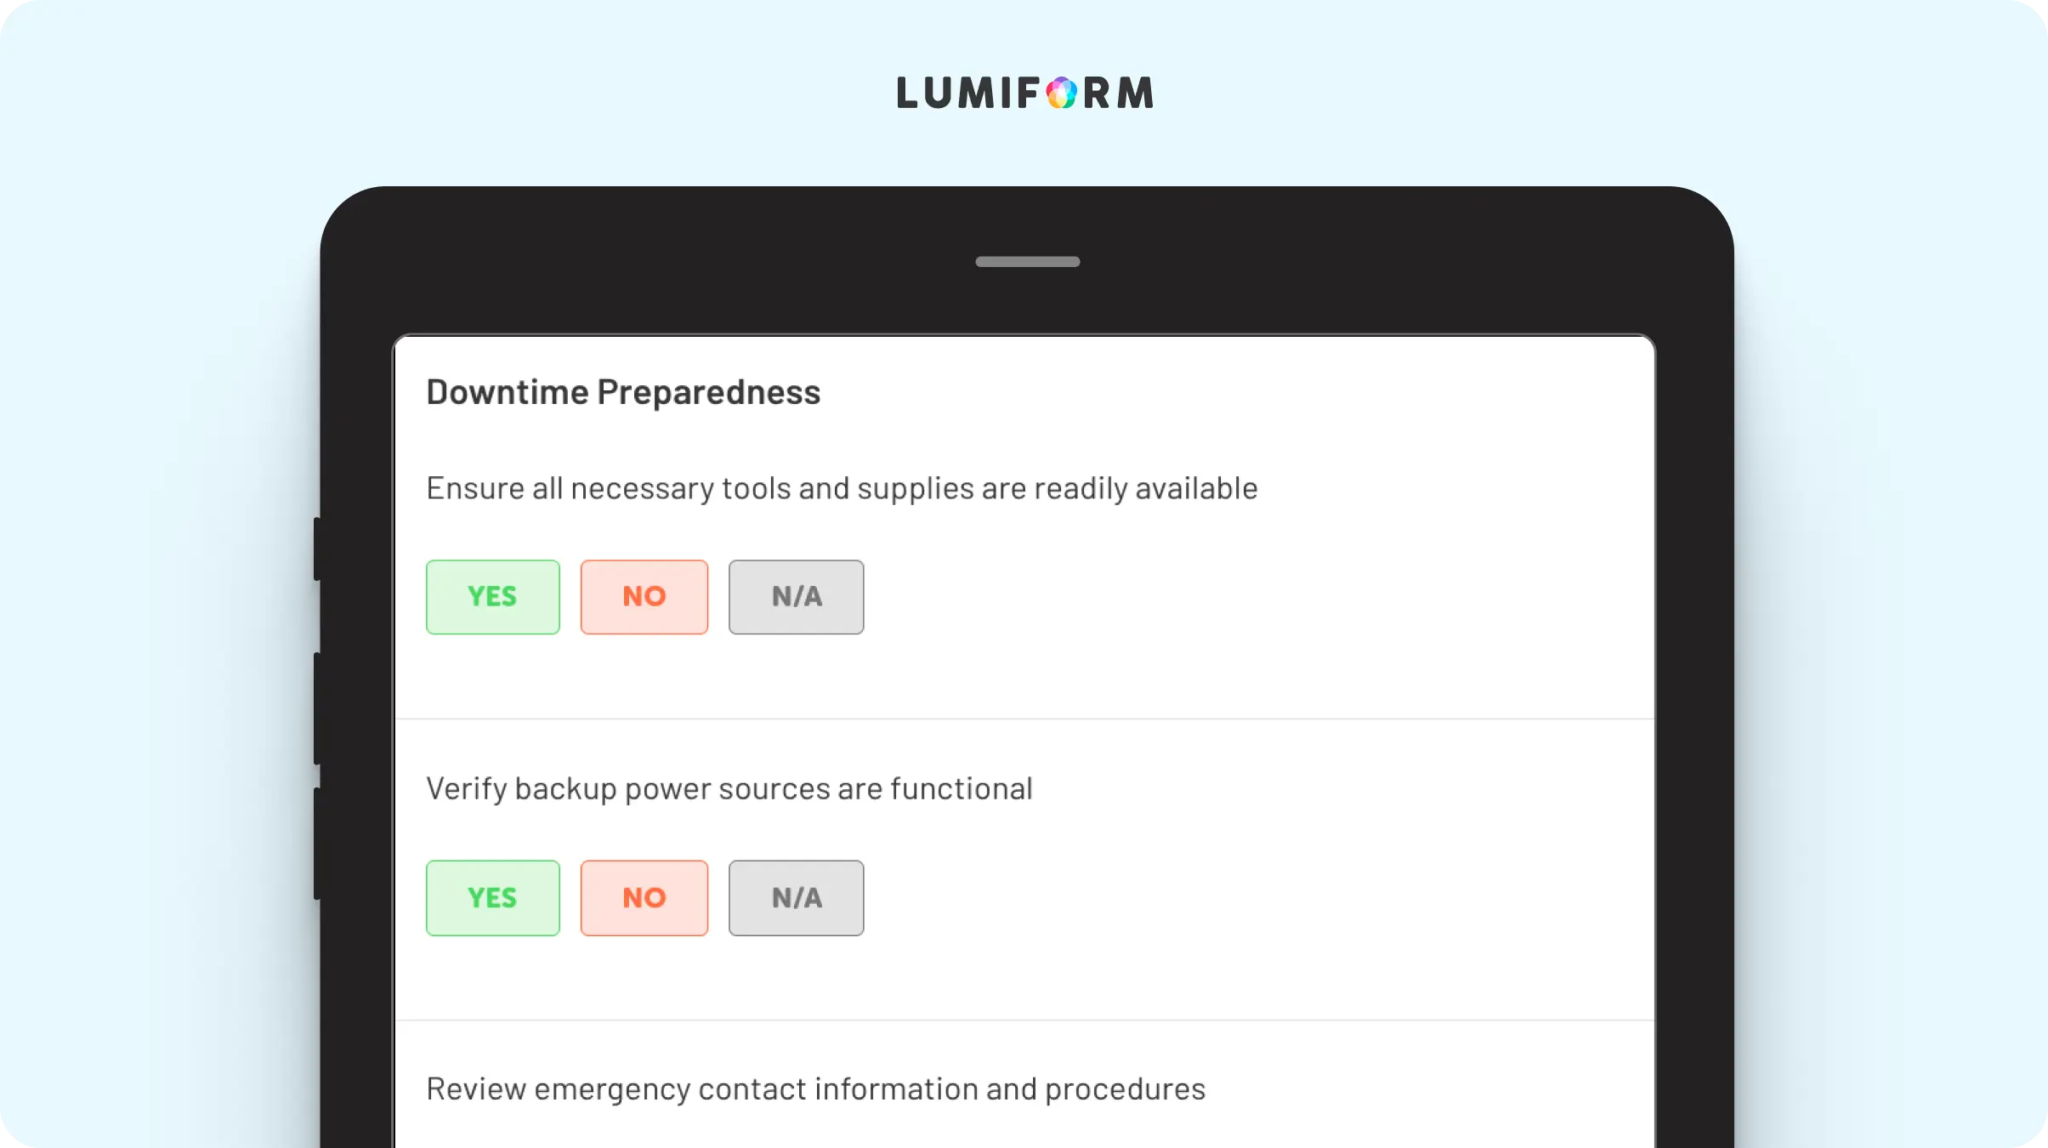Click the letter M ending the Lumiform logo

coord(1135,93)
